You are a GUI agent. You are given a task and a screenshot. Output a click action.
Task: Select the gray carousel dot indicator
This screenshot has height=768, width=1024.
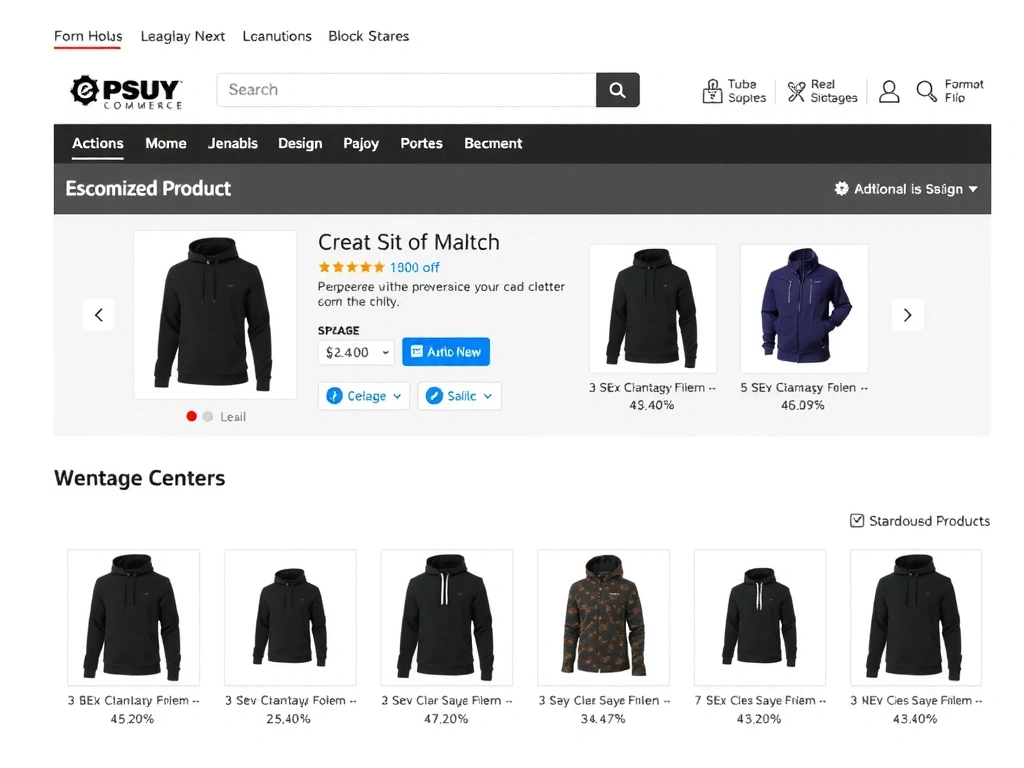tap(208, 416)
